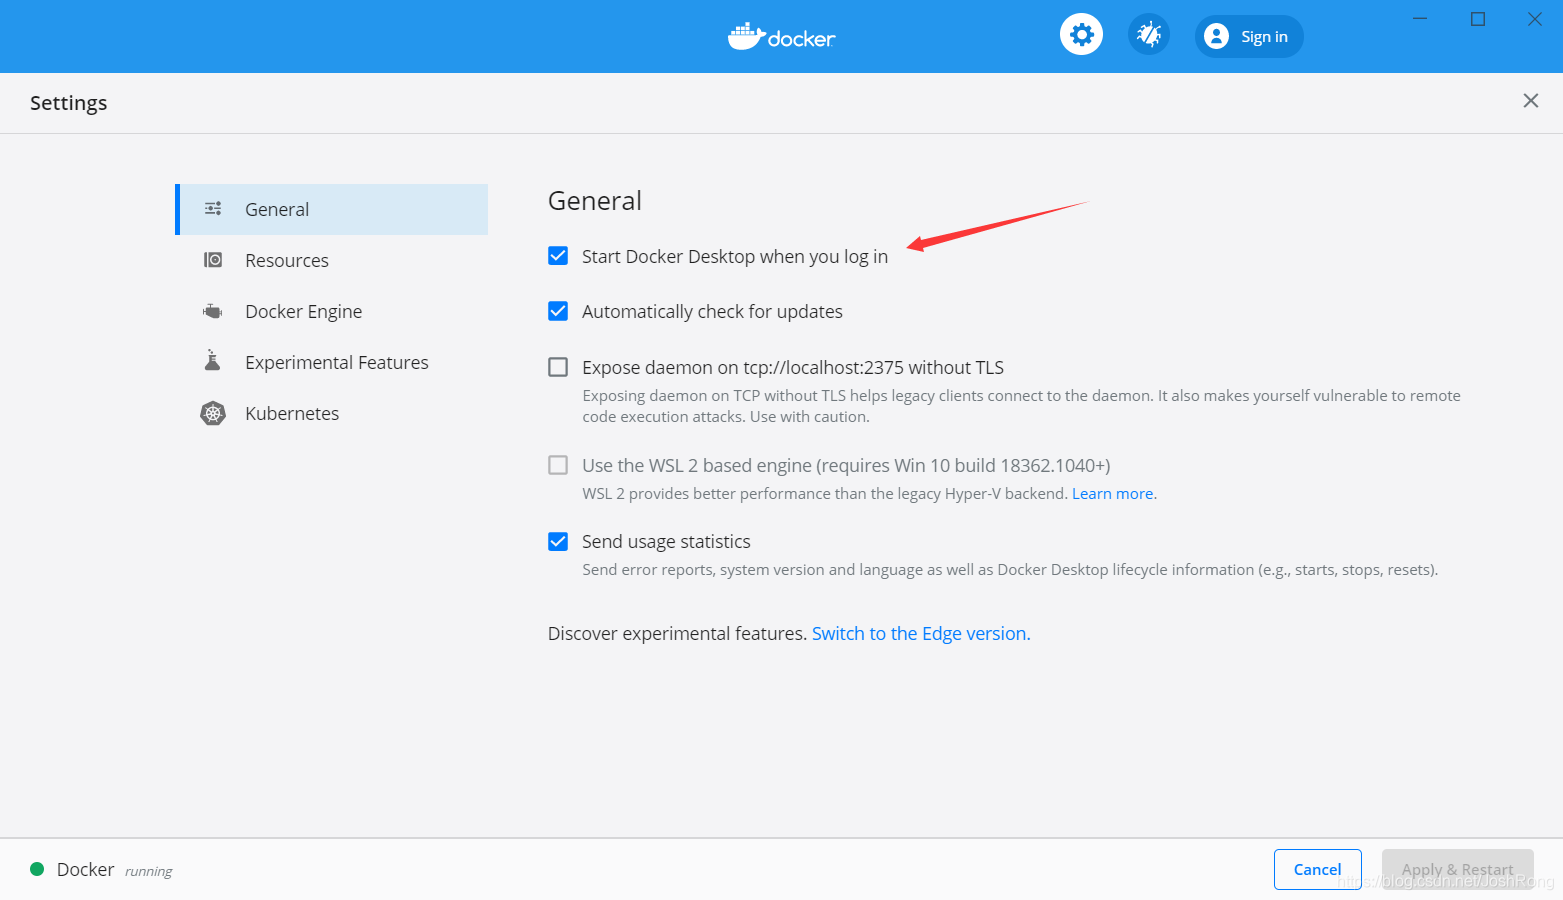Click the General sliders icon in sidebar
1563x900 pixels.
coord(213,209)
